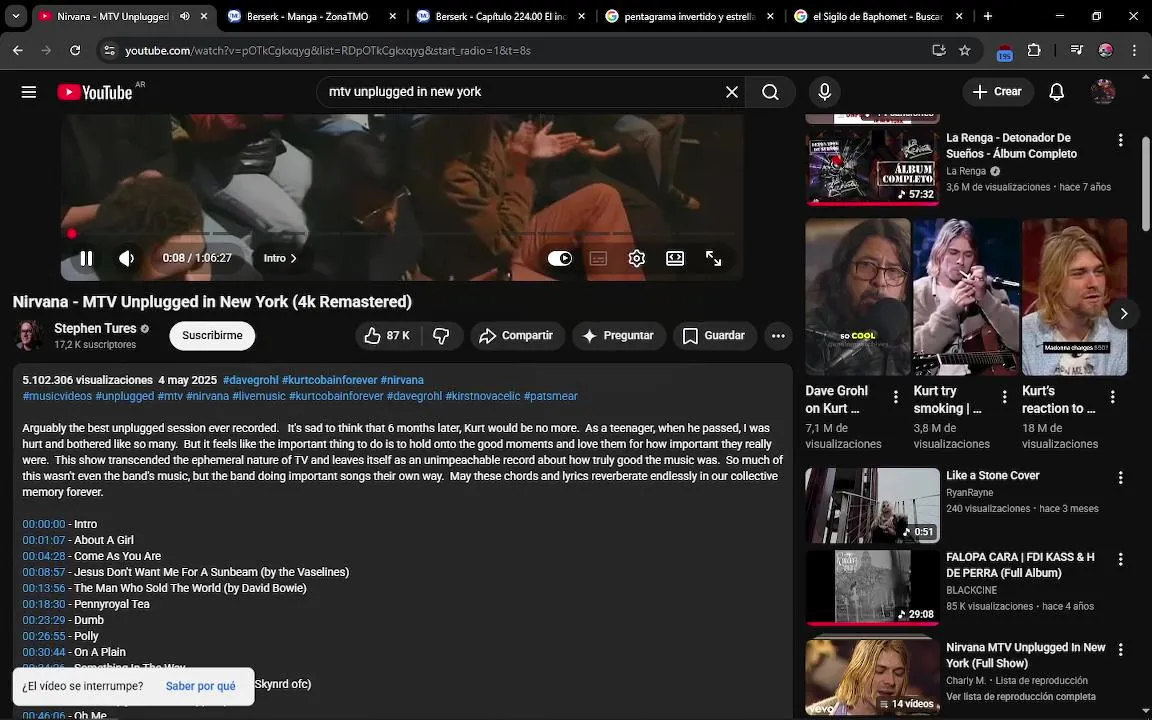Bookmark this page with the star
Image resolution: width=1152 pixels, height=720 pixels.
point(965,51)
